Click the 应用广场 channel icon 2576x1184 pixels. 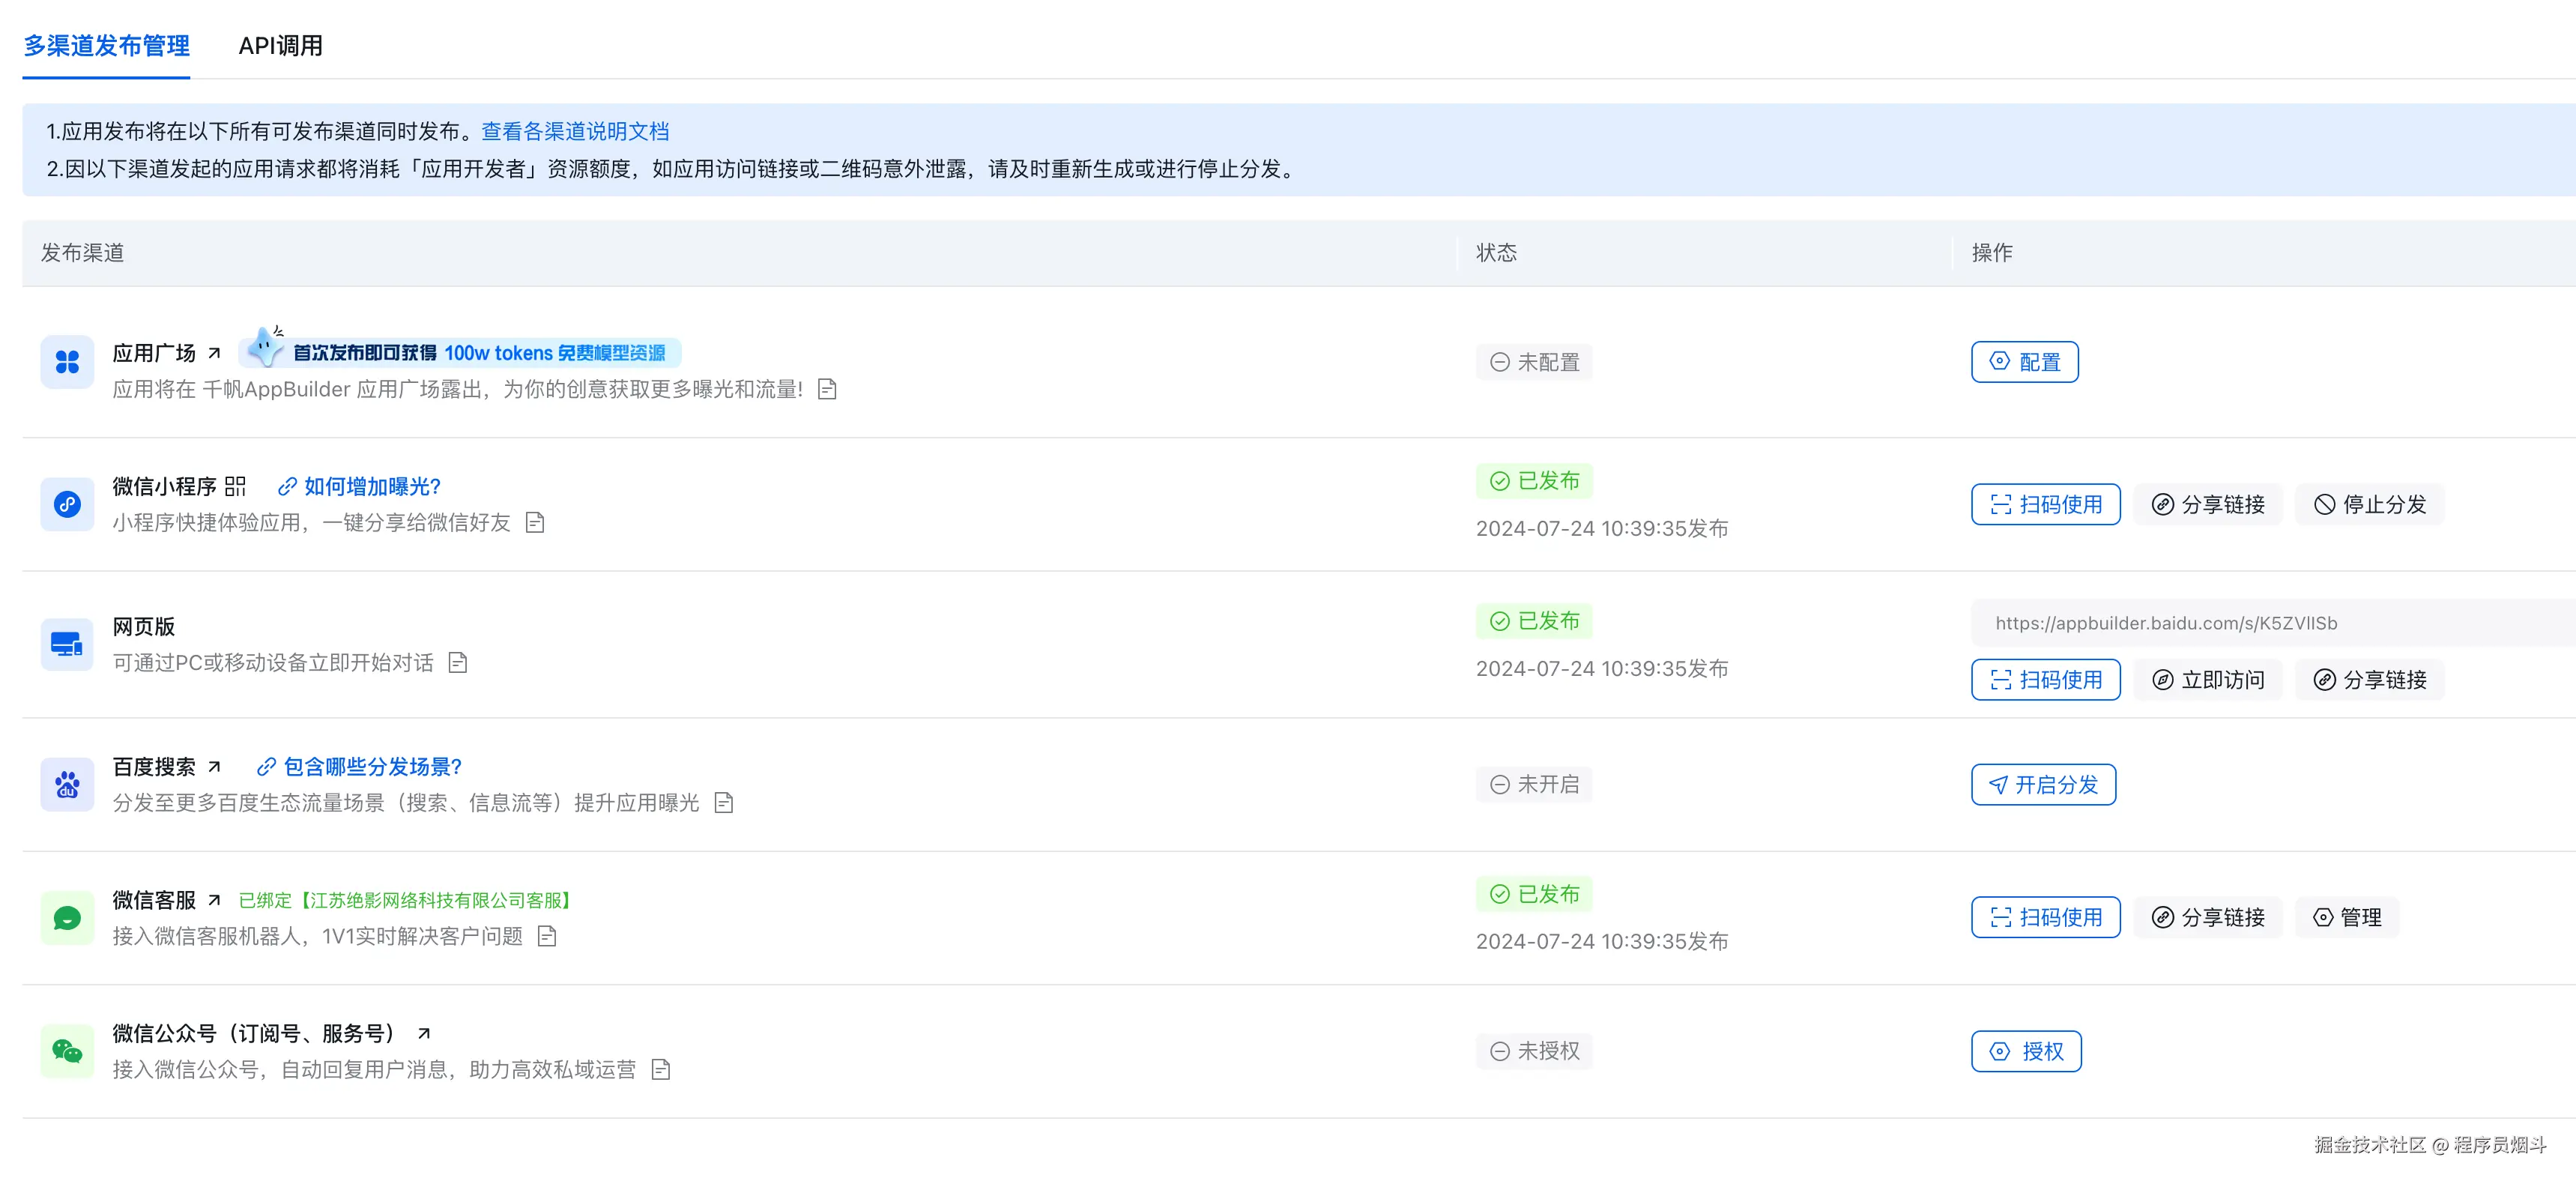click(67, 362)
